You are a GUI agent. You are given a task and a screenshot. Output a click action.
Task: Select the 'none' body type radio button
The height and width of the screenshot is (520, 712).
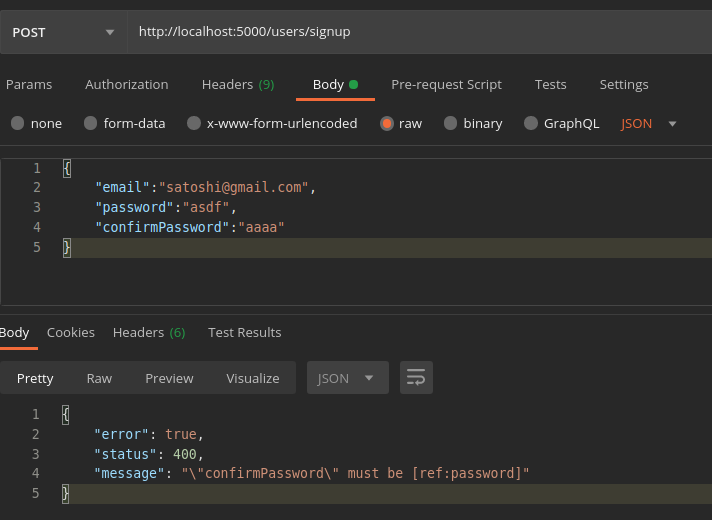click(x=18, y=124)
